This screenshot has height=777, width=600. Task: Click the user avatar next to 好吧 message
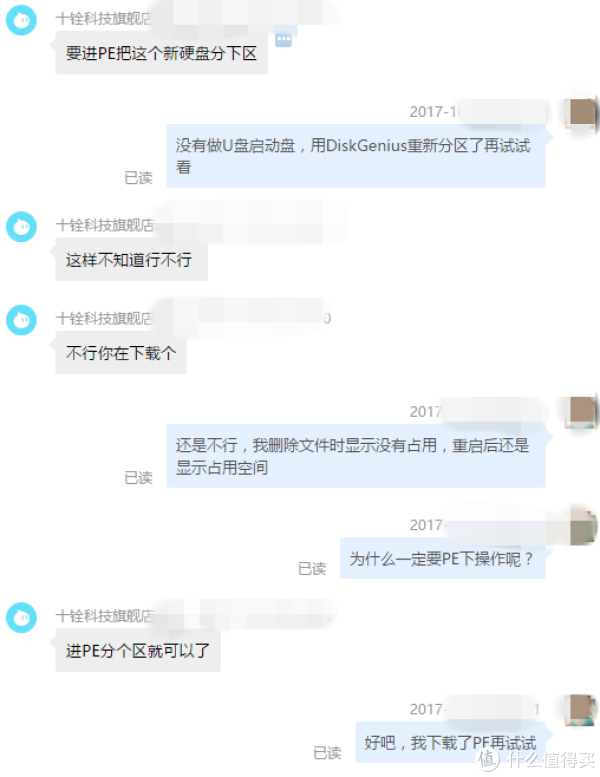(x=583, y=711)
